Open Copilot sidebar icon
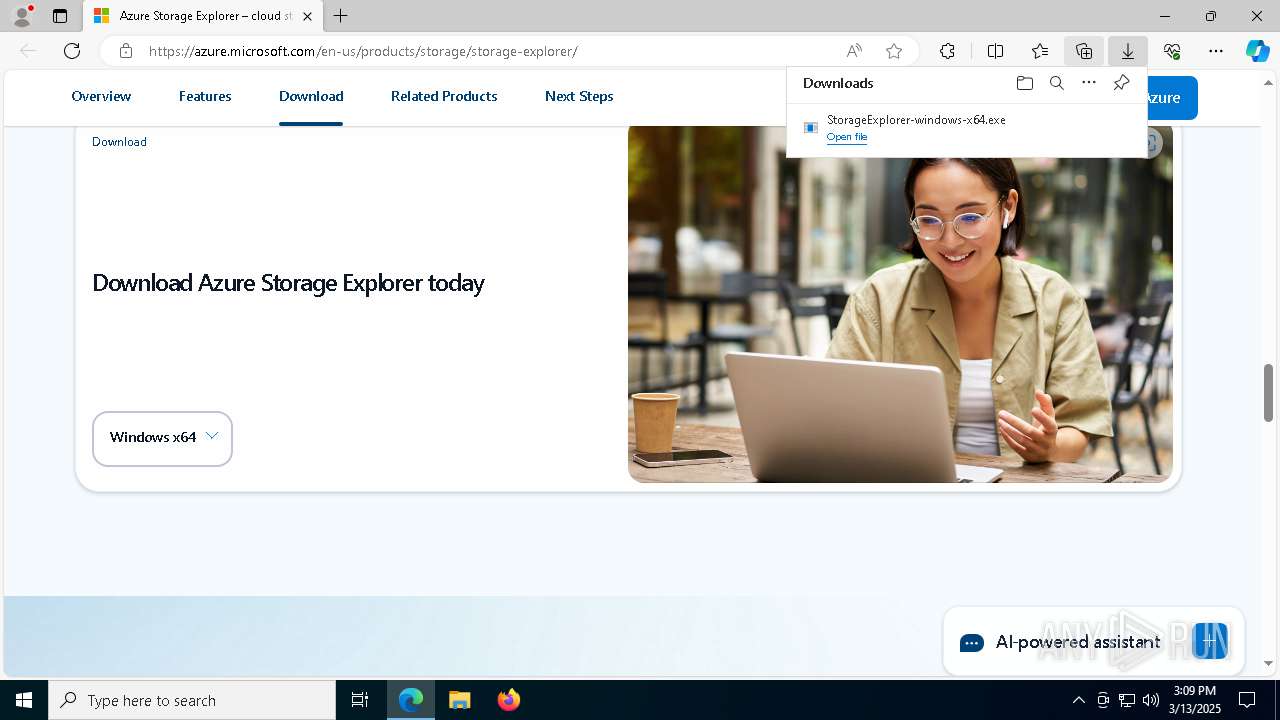 tap(1257, 51)
